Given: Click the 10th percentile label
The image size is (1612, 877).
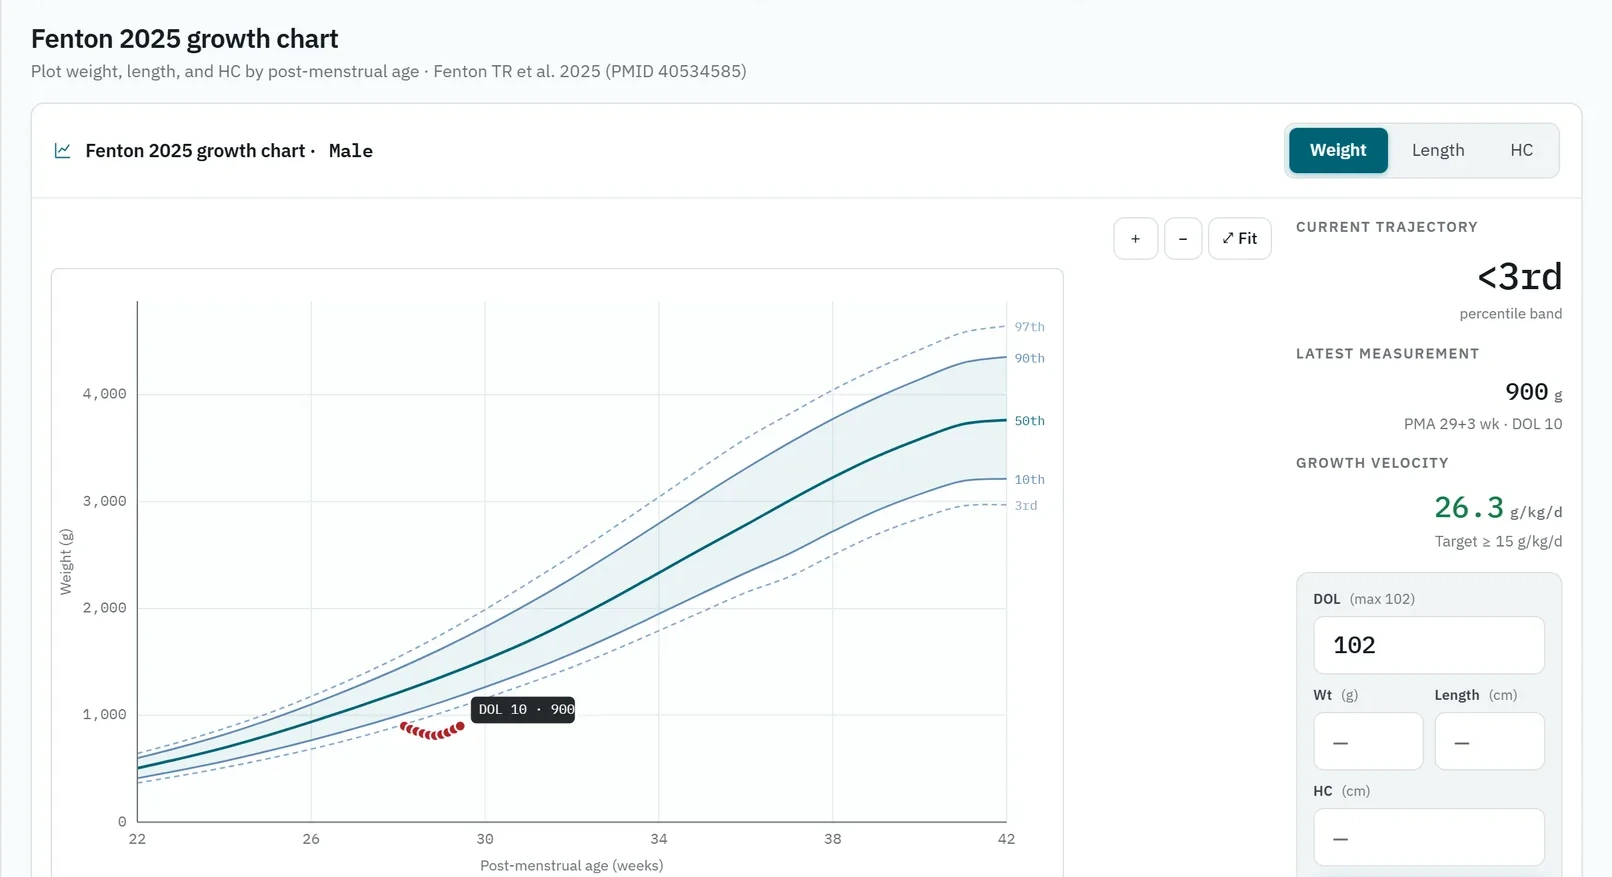Looking at the screenshot, I should pos(1029,480).
